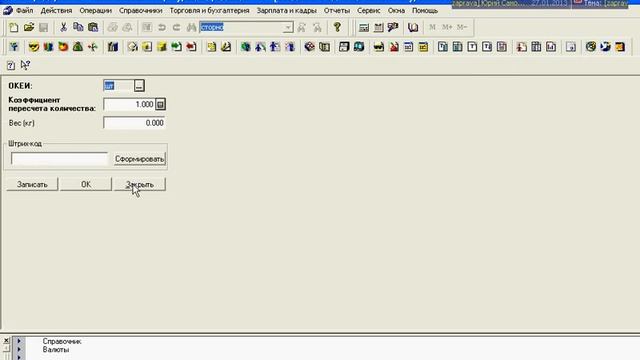
Task: Open ОКЕИ selection with ellipsis button
Action: pos(139,86)
